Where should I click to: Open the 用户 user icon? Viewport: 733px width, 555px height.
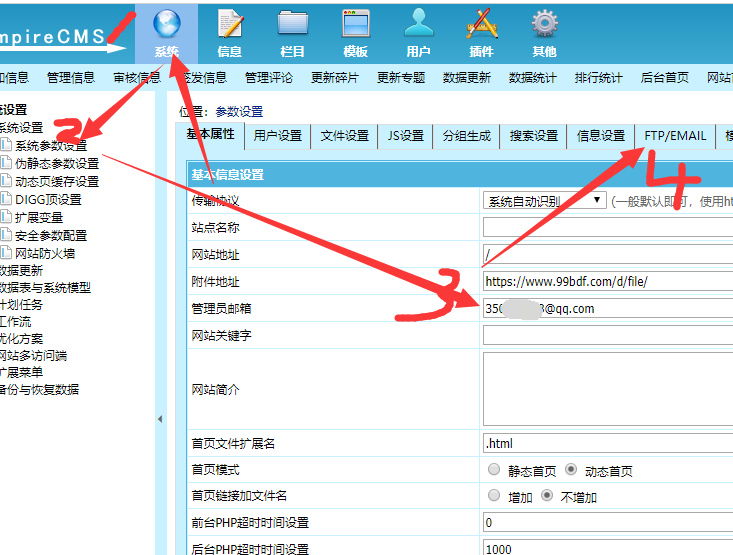point(418,25)
